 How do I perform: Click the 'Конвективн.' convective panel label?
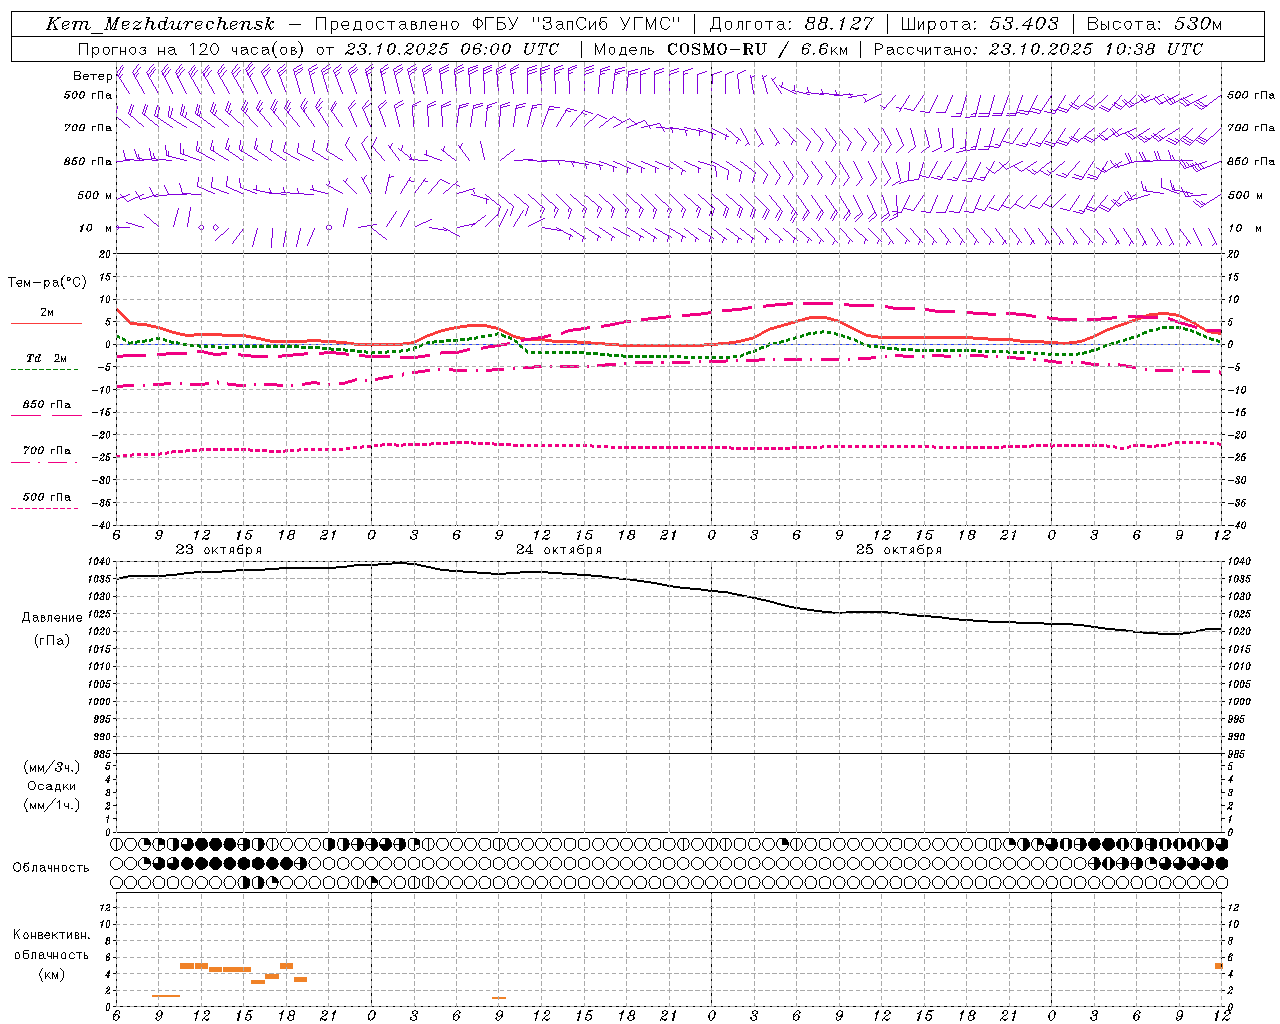52,935
